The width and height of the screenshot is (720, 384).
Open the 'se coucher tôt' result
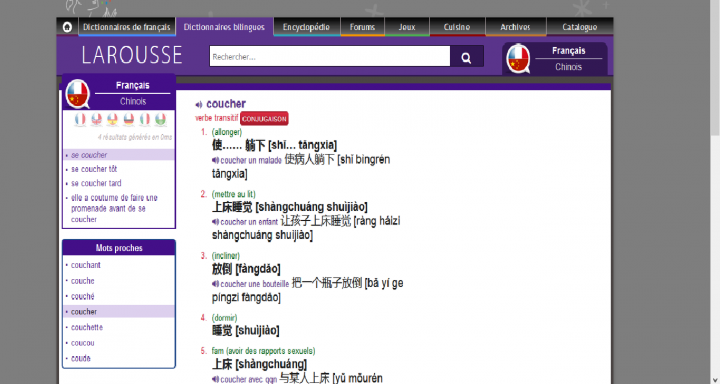click(94, 169)
